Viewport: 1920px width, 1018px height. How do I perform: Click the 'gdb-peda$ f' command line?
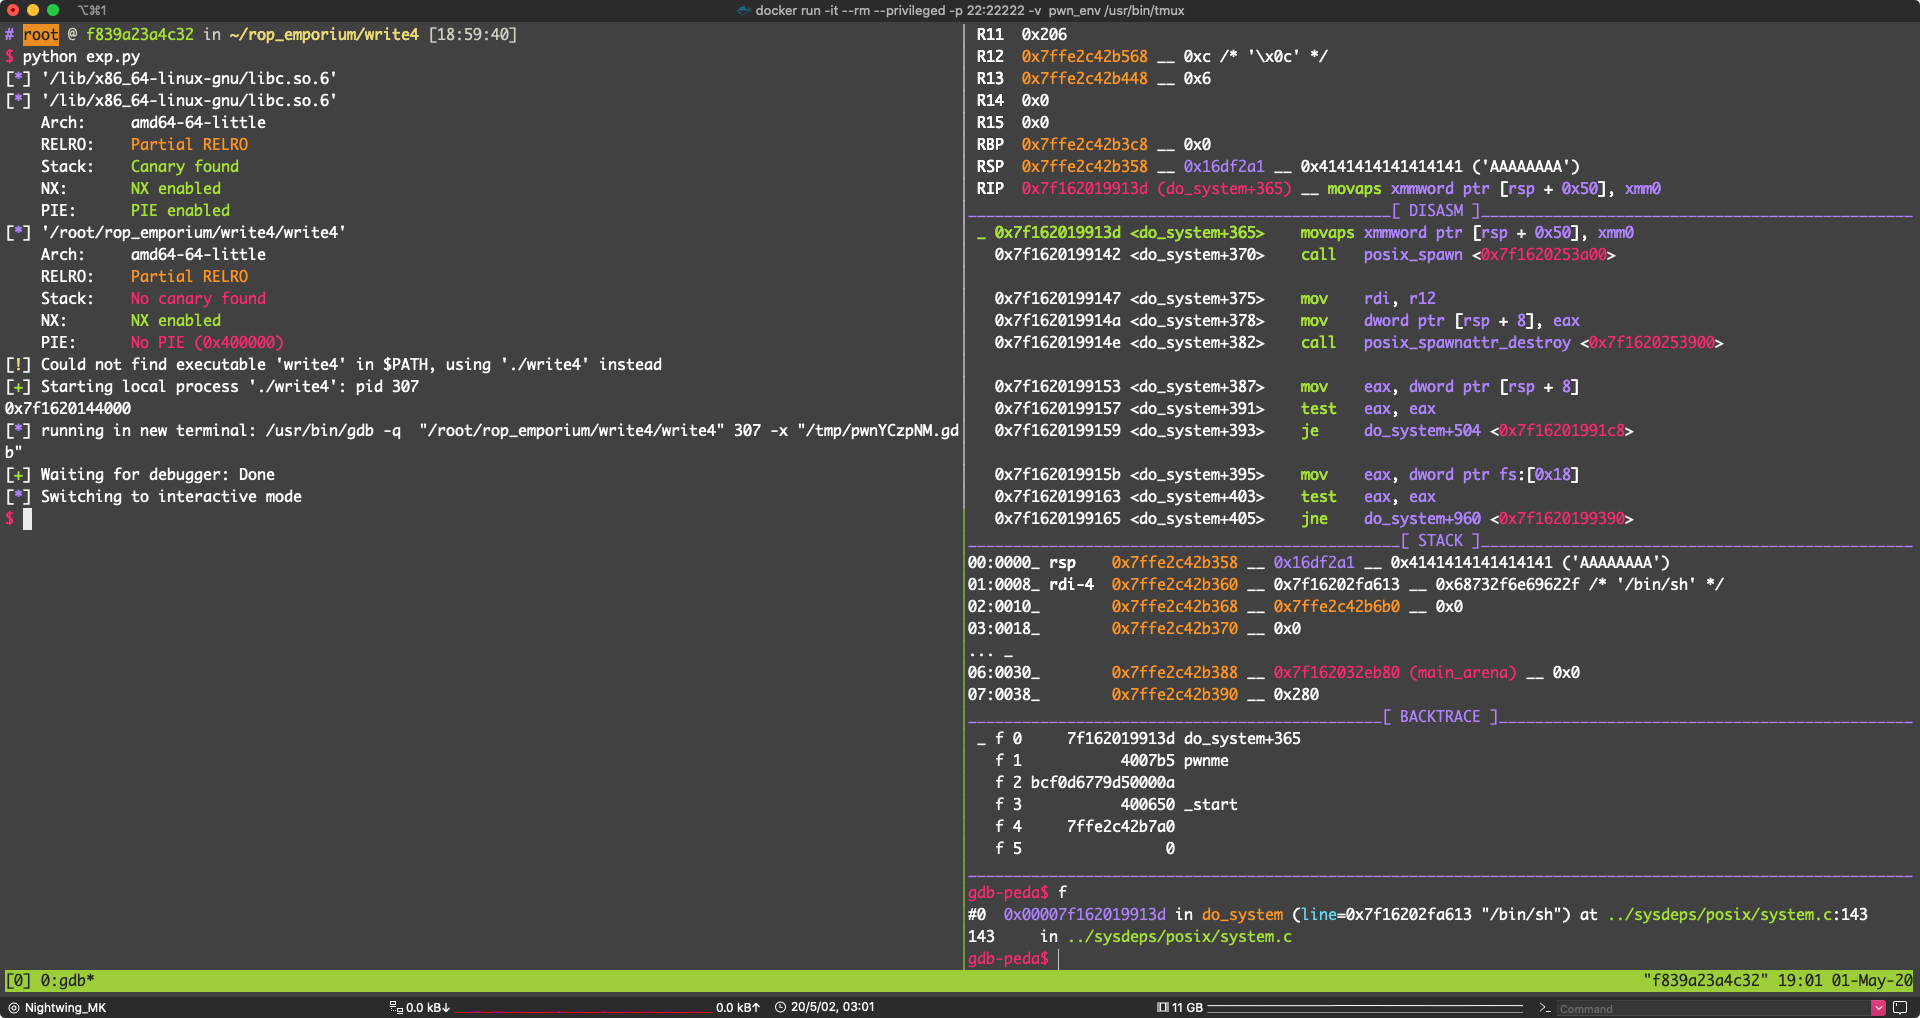[1017, 893]
